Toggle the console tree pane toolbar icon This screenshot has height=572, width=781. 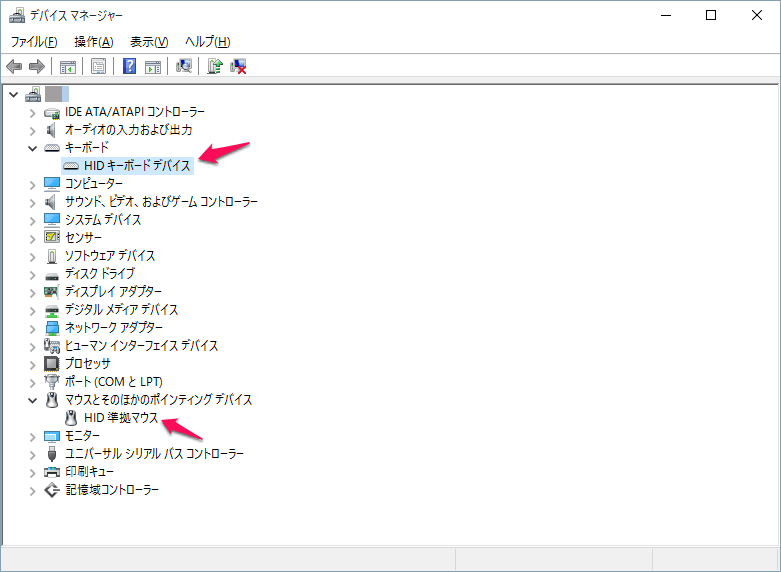(x=68, y=67)
